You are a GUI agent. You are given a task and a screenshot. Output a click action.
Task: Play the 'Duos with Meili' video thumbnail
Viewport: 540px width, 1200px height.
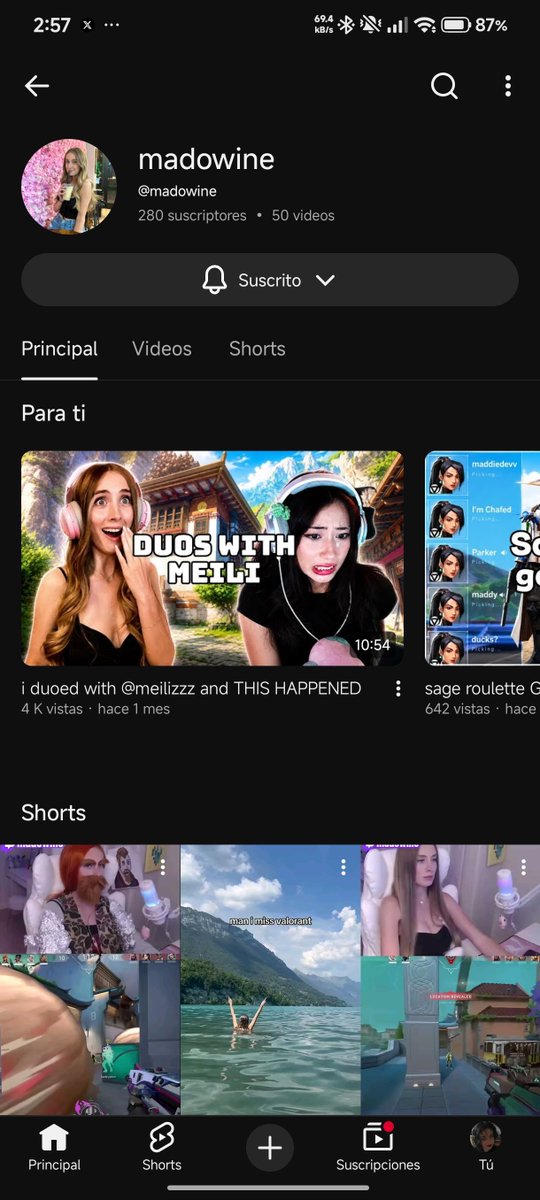213,558
